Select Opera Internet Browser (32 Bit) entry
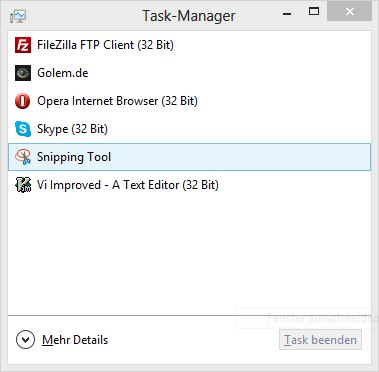 (x=189, y=101)
